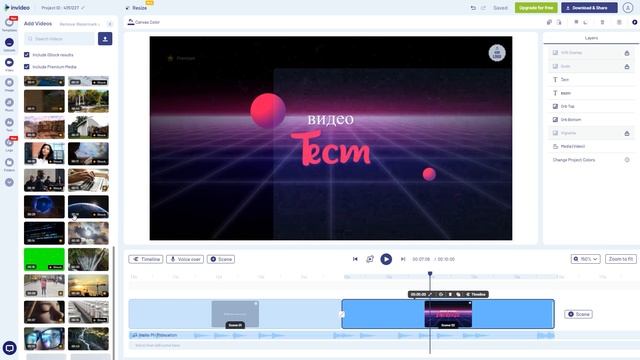This screenshot has width=640, height=360.
Task: Add a Scene from the toolbar
Action: (221, 259)
